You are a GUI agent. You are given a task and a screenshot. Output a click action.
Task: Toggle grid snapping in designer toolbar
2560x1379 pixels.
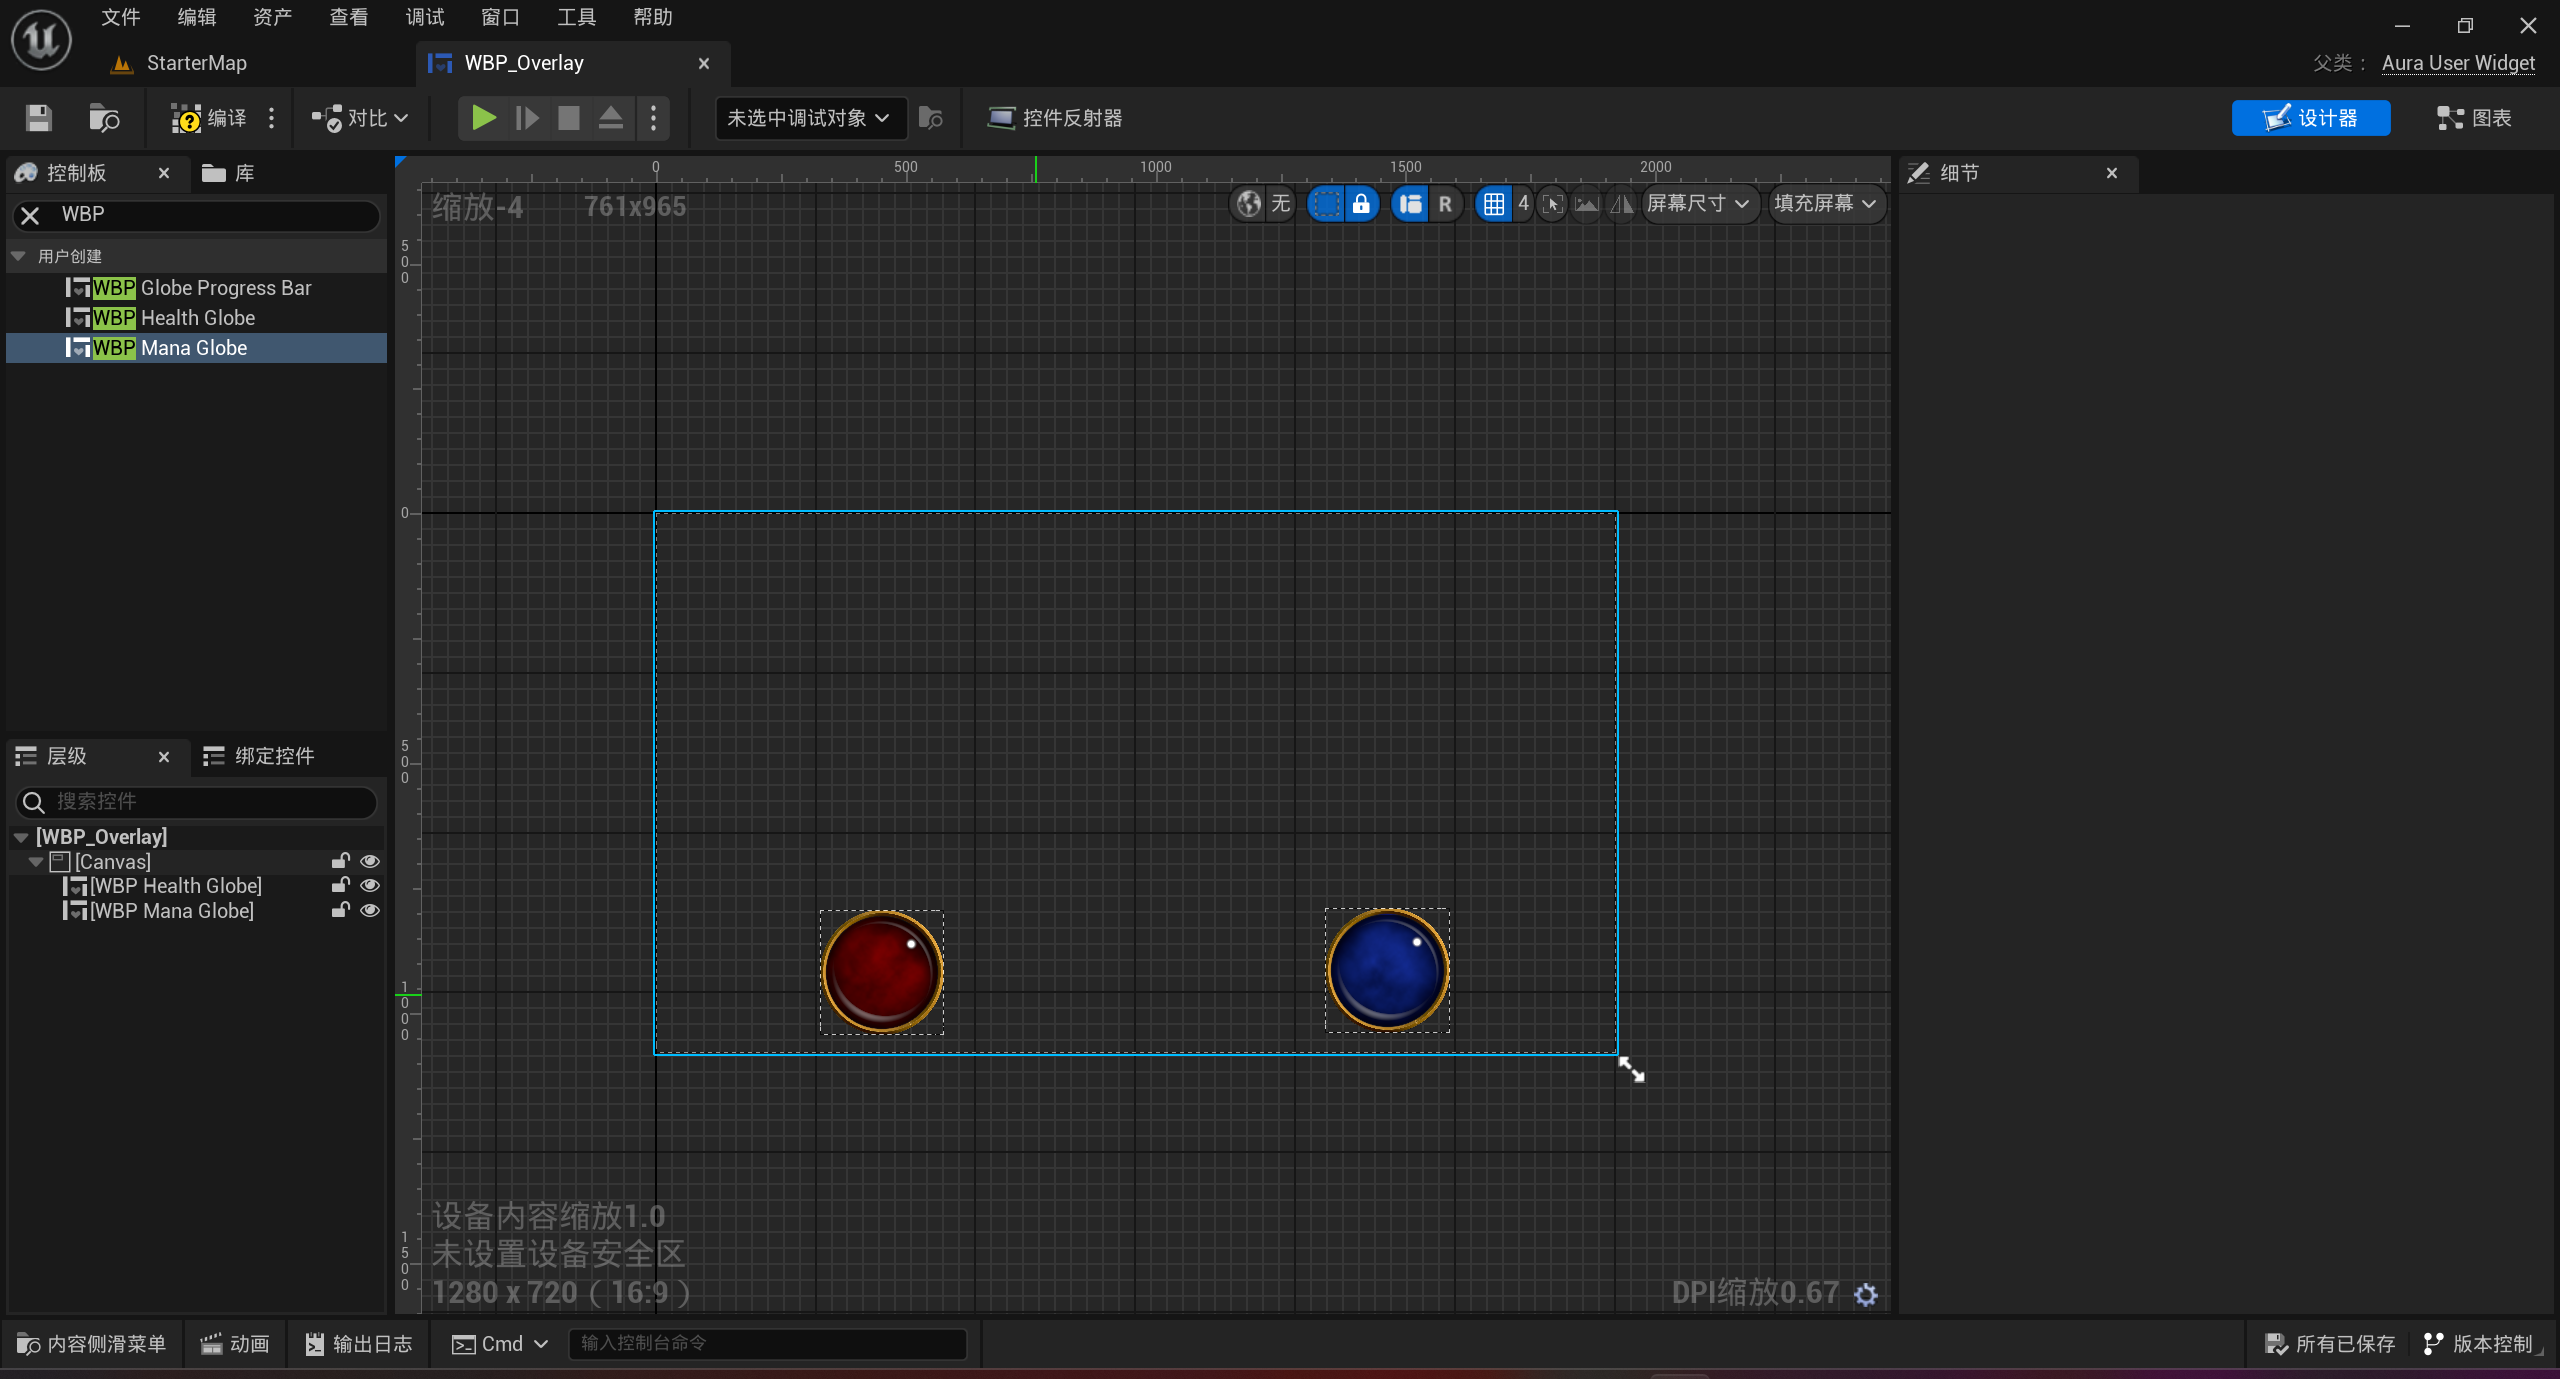click(x=1493, y=204)
